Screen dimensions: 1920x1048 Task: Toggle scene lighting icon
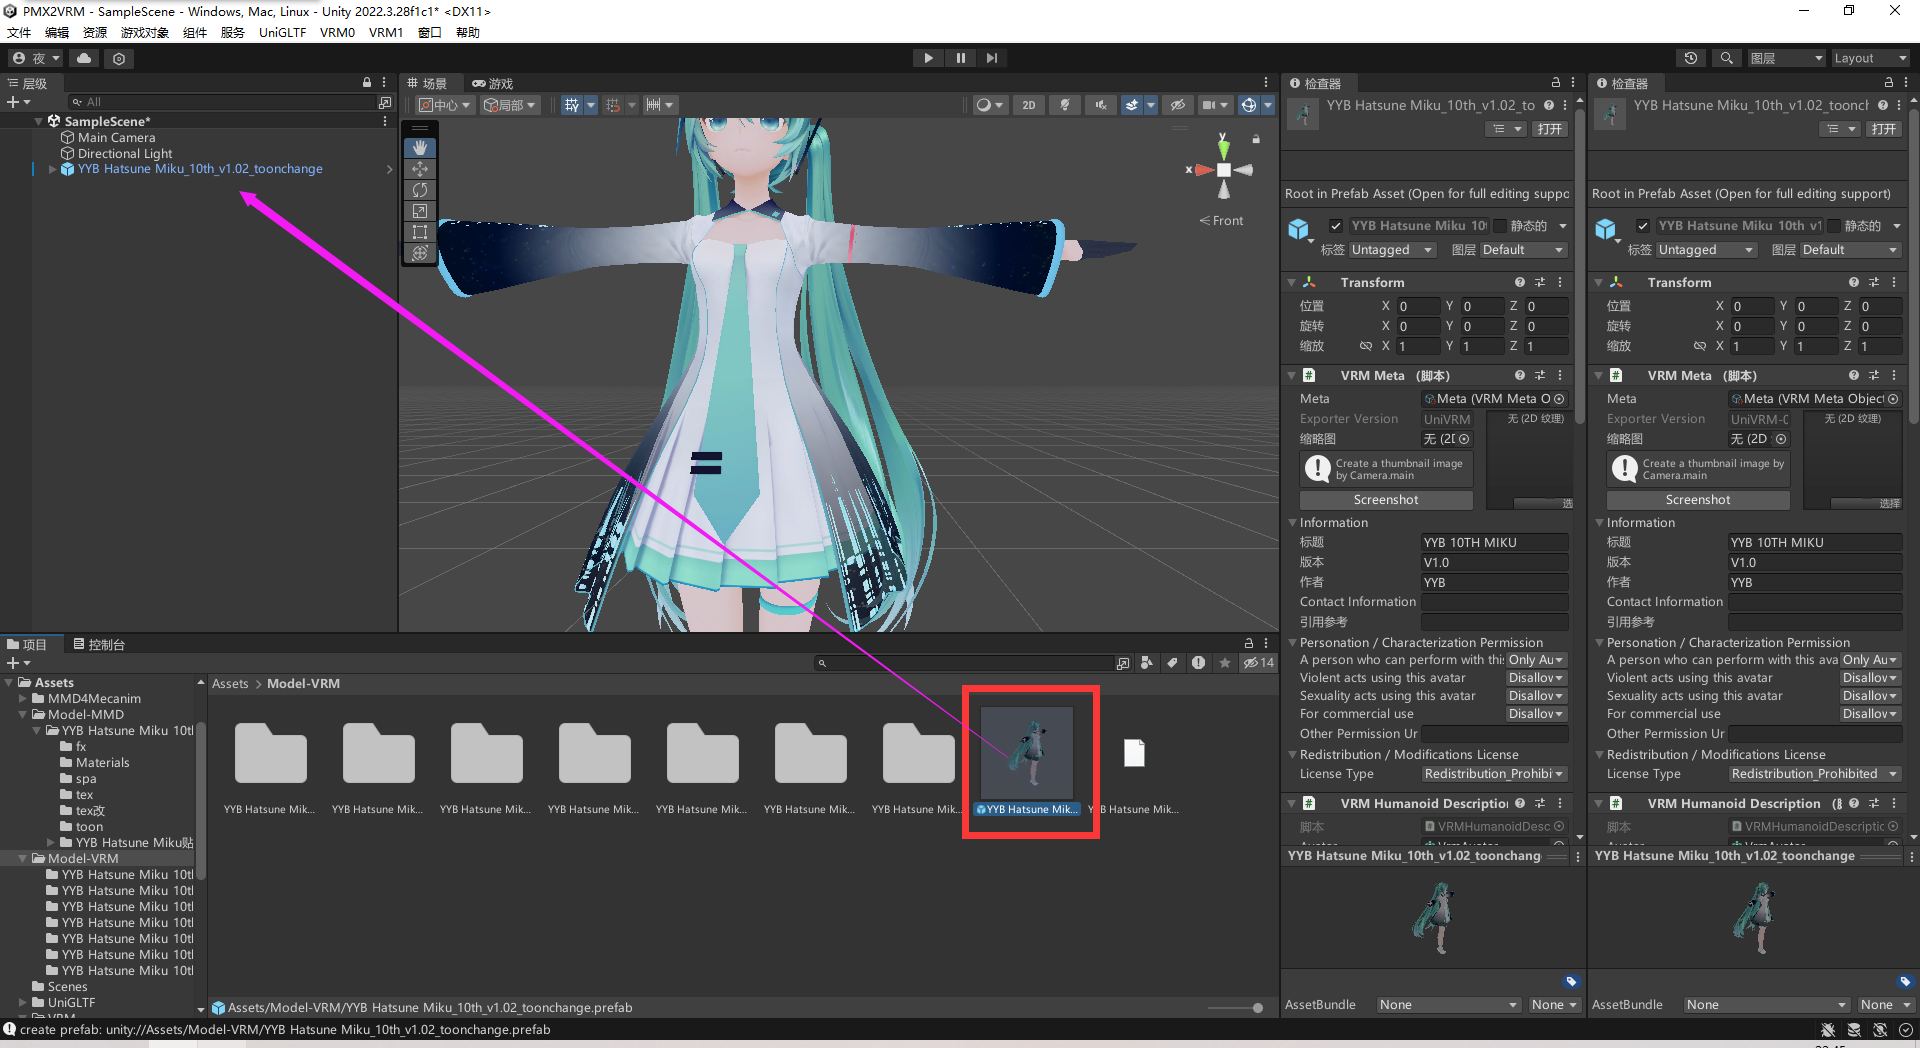1065,104
